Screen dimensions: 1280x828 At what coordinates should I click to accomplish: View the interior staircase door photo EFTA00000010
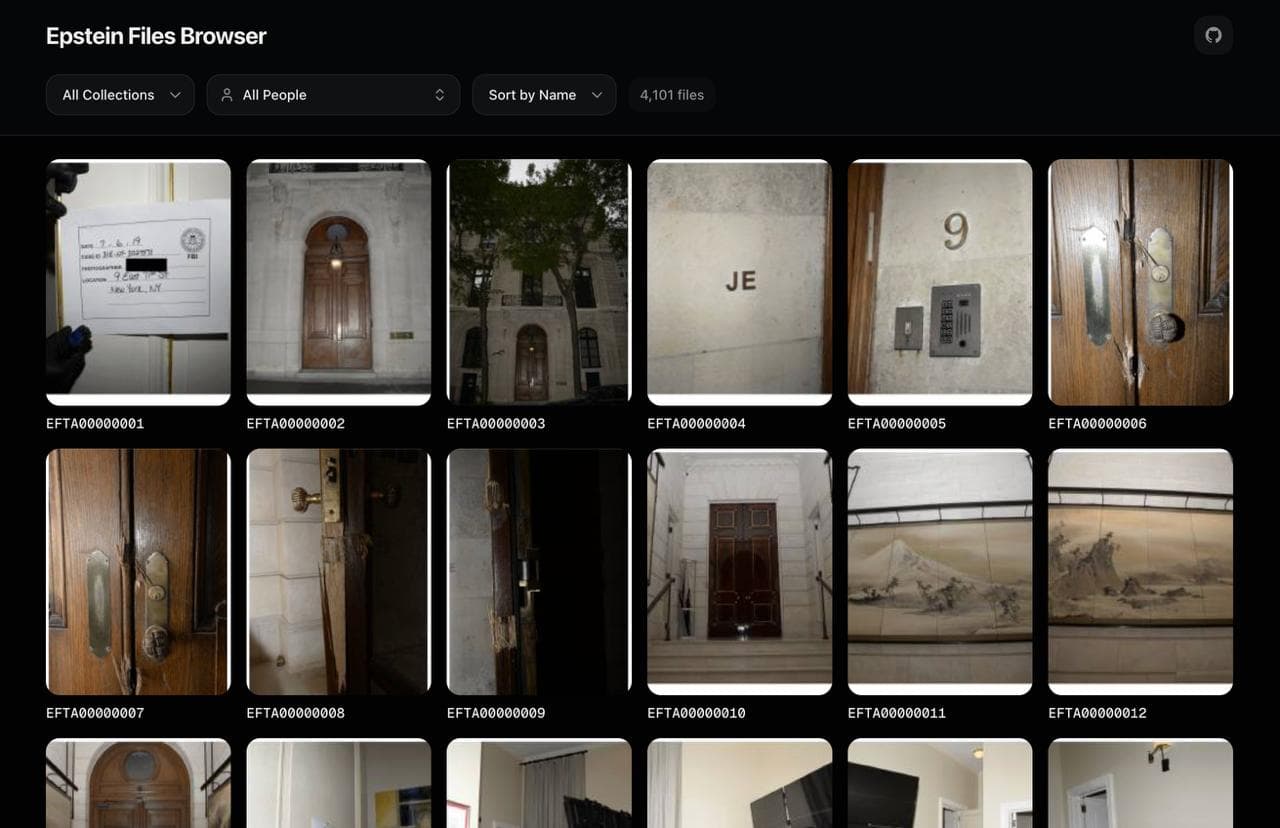[x=739, y=571]
